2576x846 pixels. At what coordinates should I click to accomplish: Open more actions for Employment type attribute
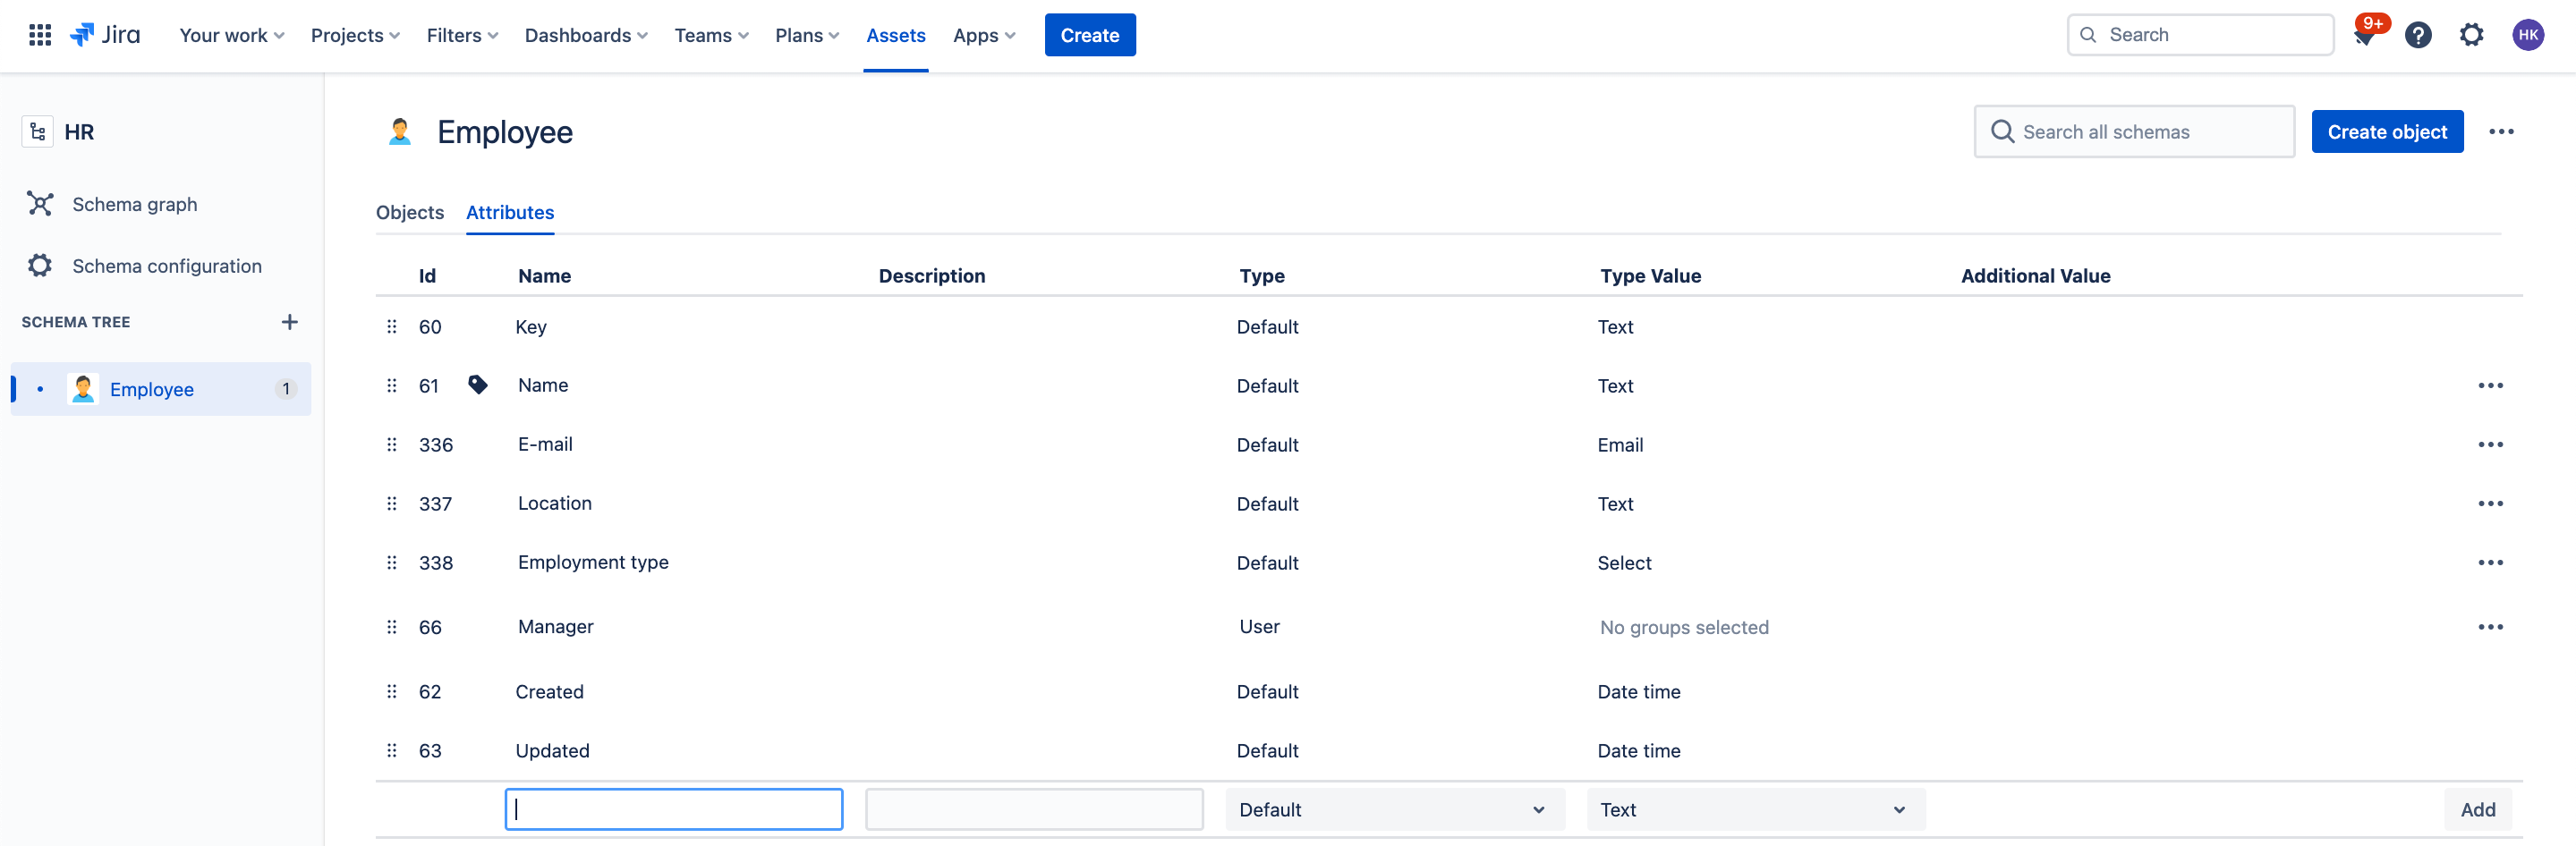(x=2490, y=563)
